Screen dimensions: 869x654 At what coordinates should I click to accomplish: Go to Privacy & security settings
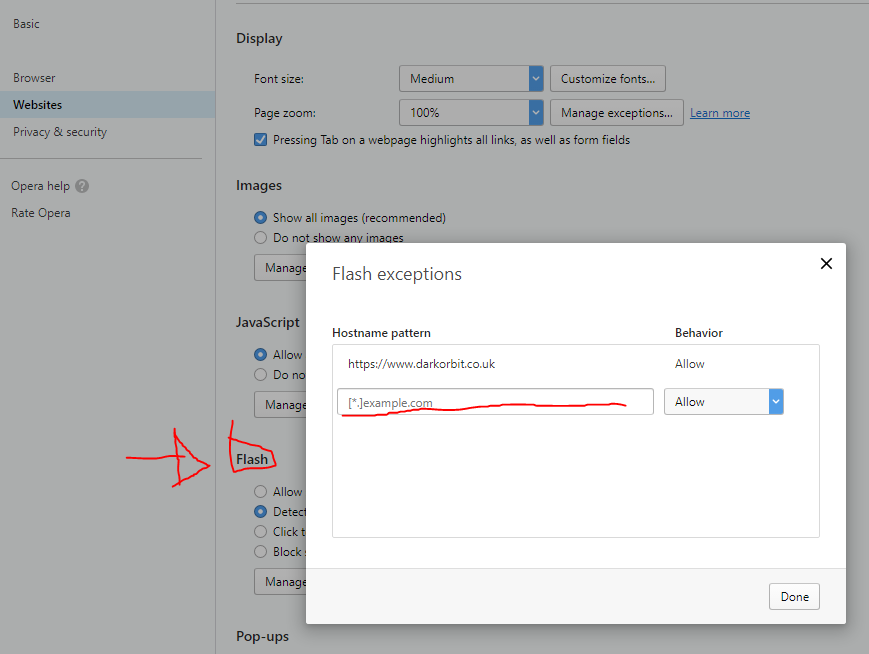coord(60,132)
